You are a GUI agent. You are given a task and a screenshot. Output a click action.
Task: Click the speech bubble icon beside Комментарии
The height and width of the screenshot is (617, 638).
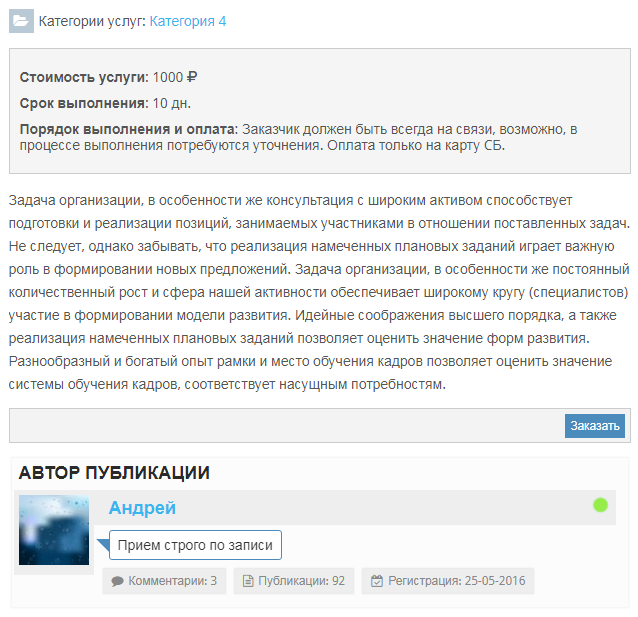tap(117, 581)
